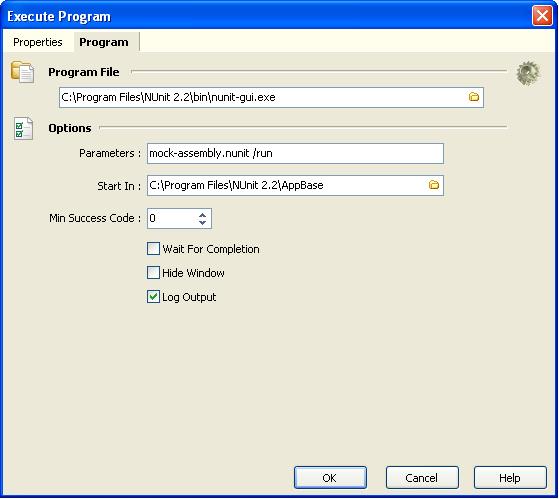559x499 pixels.
Task: Decrease the Min Success Code value
Action: click(x=202, y=222)
